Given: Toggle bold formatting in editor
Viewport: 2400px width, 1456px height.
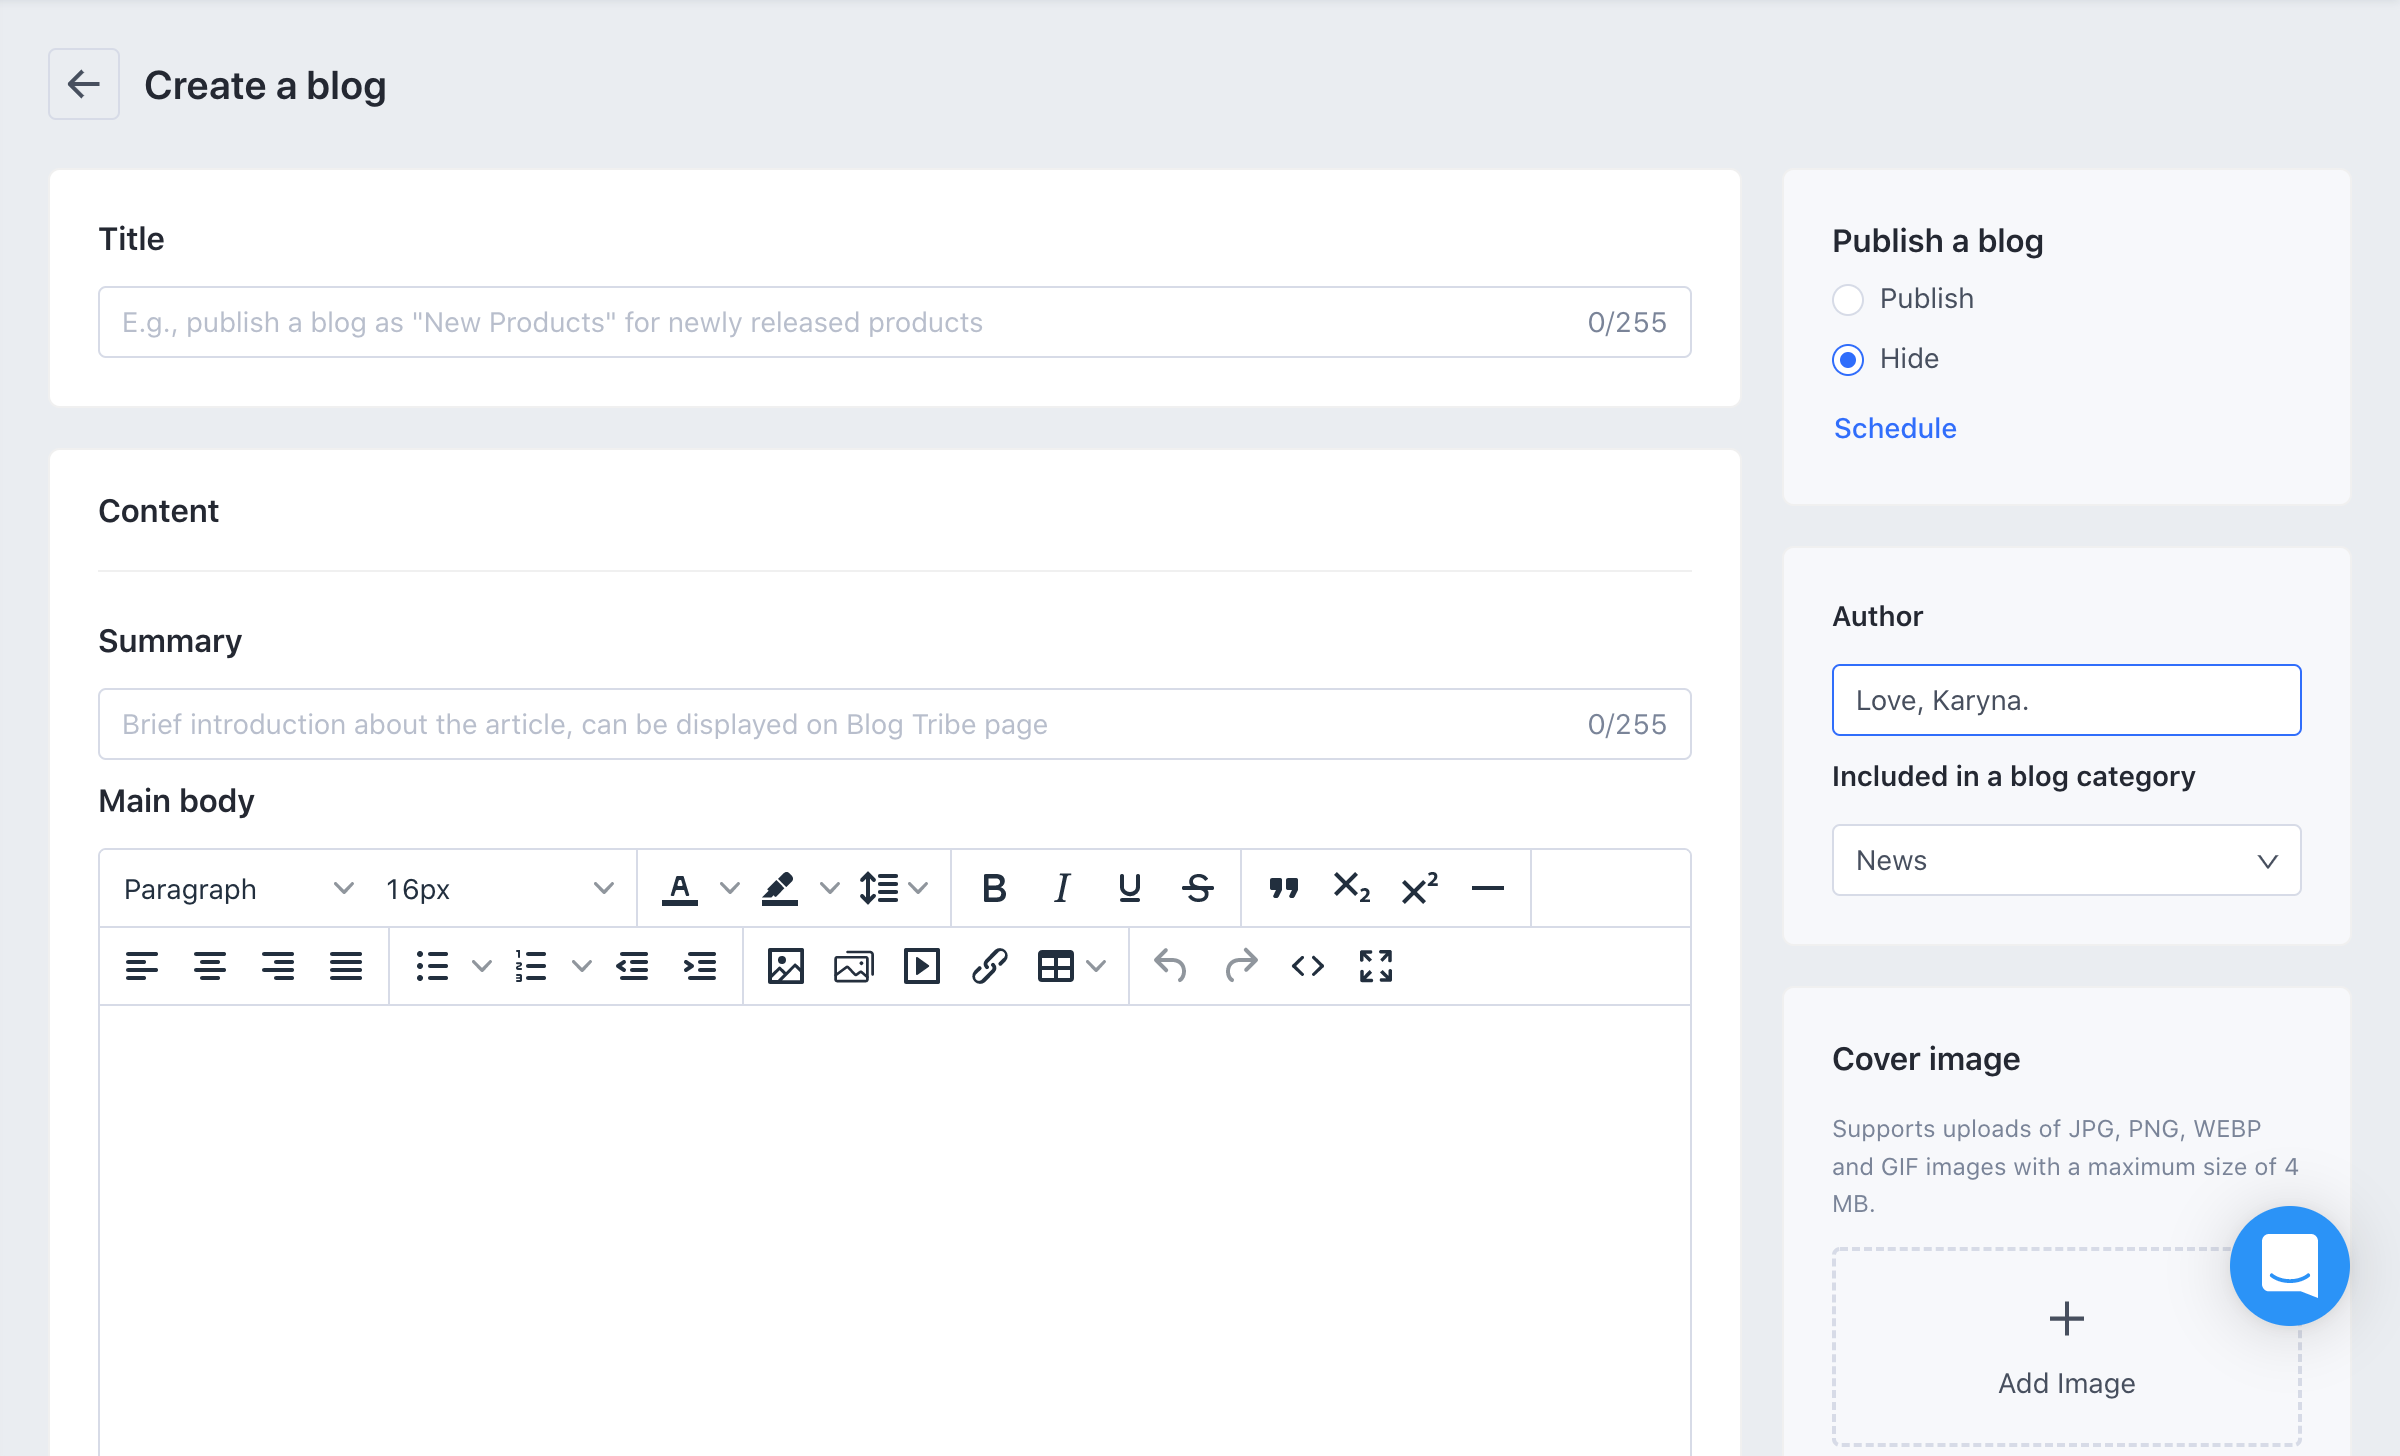Looking at the screenshot, I should click(993, 888).
